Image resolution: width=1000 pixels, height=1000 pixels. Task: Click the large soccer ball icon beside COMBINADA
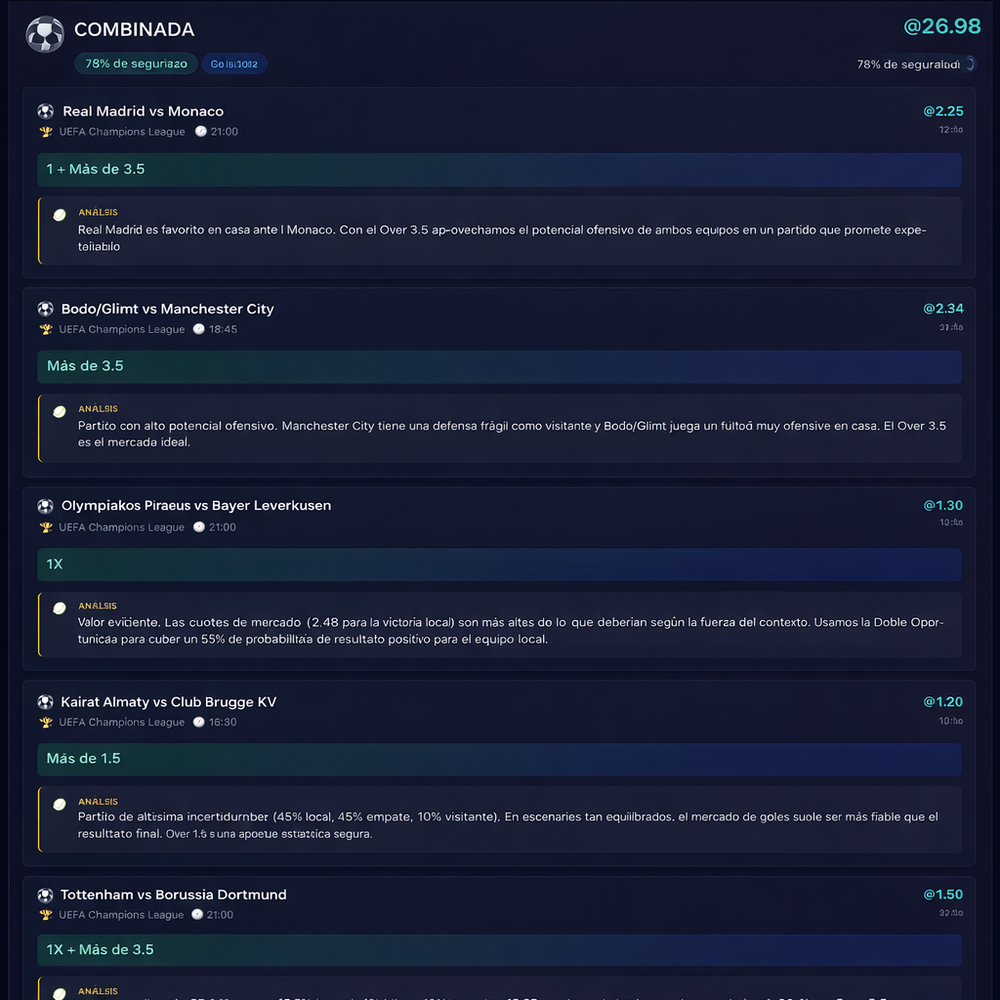click(x=45, y=34)
